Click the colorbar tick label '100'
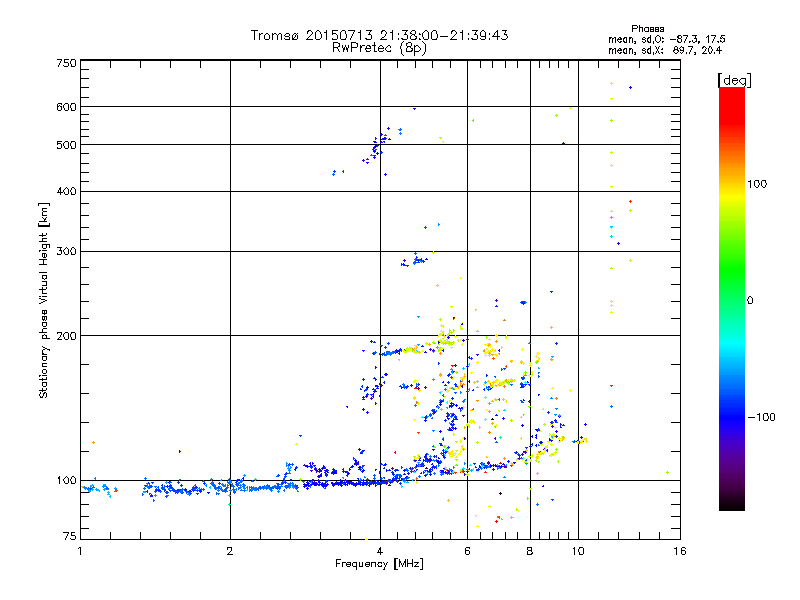Viewport: 800px width, 600px height. pos(757,184)
